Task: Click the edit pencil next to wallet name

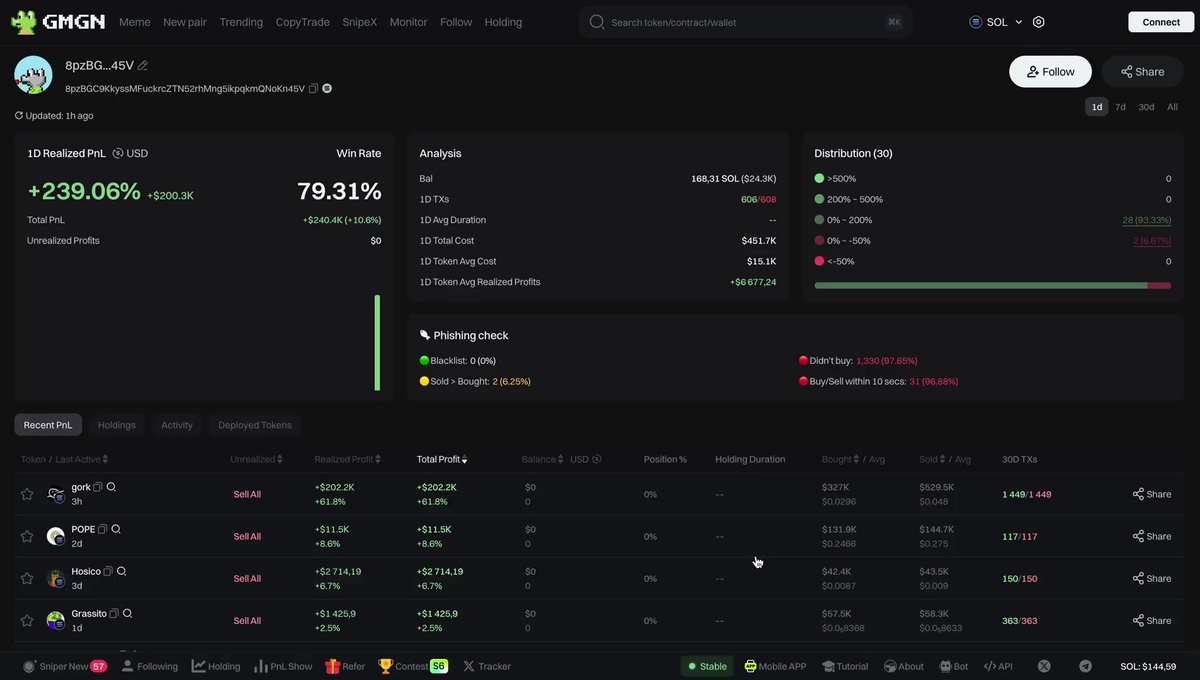Action: click(143, 66)
